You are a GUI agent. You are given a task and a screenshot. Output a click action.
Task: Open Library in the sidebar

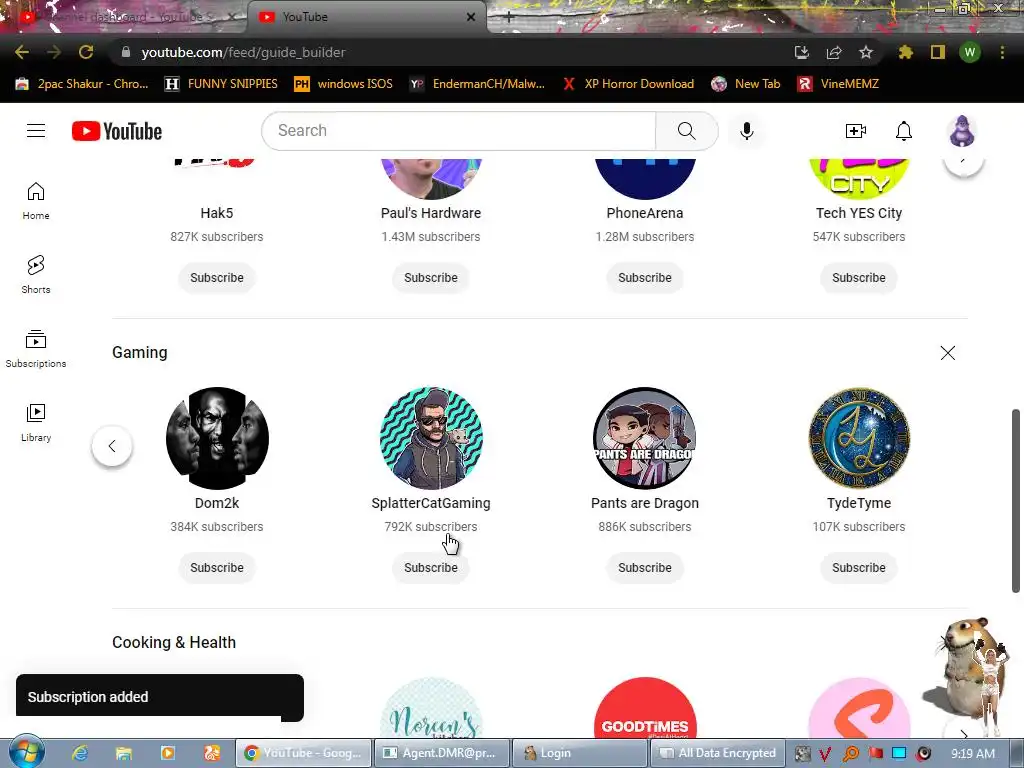[36, 423]
